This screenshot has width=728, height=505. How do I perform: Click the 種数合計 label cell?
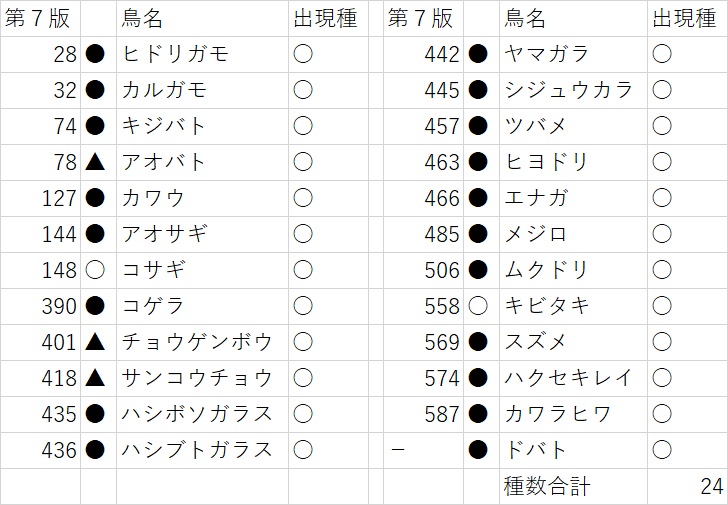pos(546,487)
